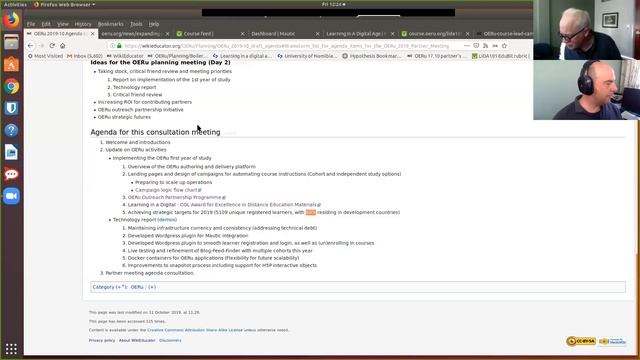The image size is (640, 360).
Task: Bookmark this page with the star icon
Action: (x=504, y=46)
